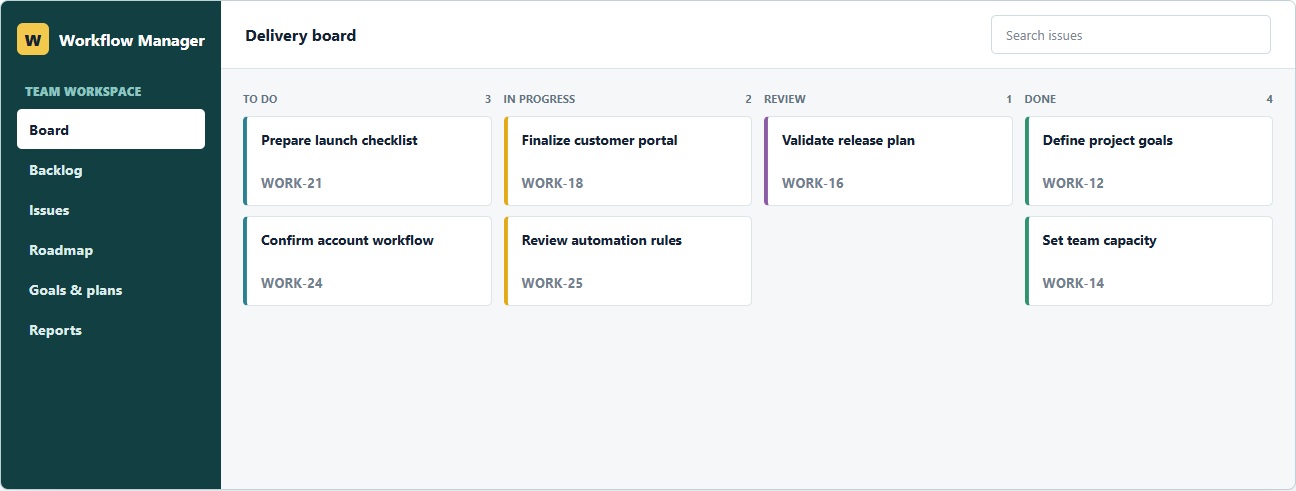Screen dimensions: 1296x491
Task: Click the DONE column header
Action: 1040,99
